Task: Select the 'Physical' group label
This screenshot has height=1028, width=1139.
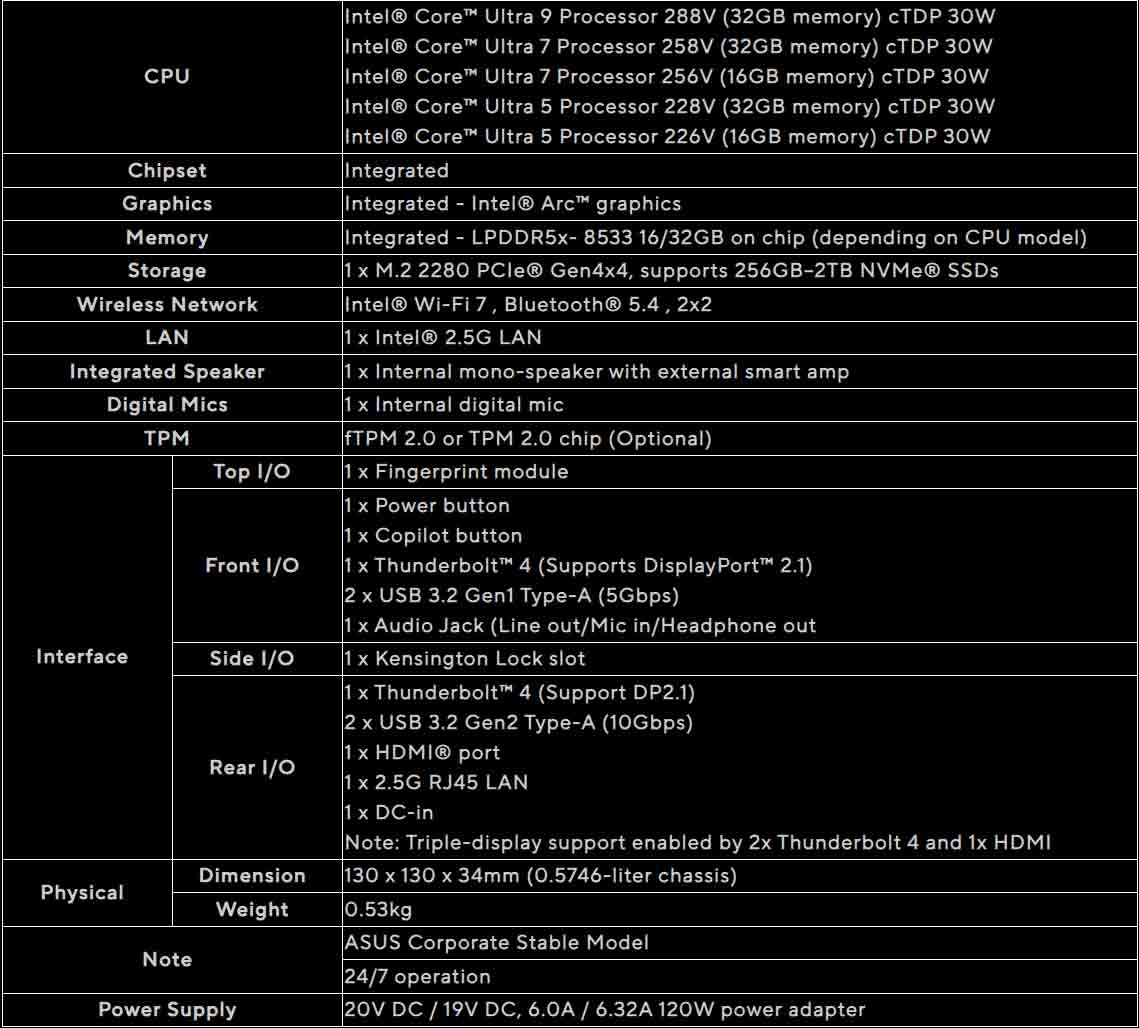Action: click(82, 893)
